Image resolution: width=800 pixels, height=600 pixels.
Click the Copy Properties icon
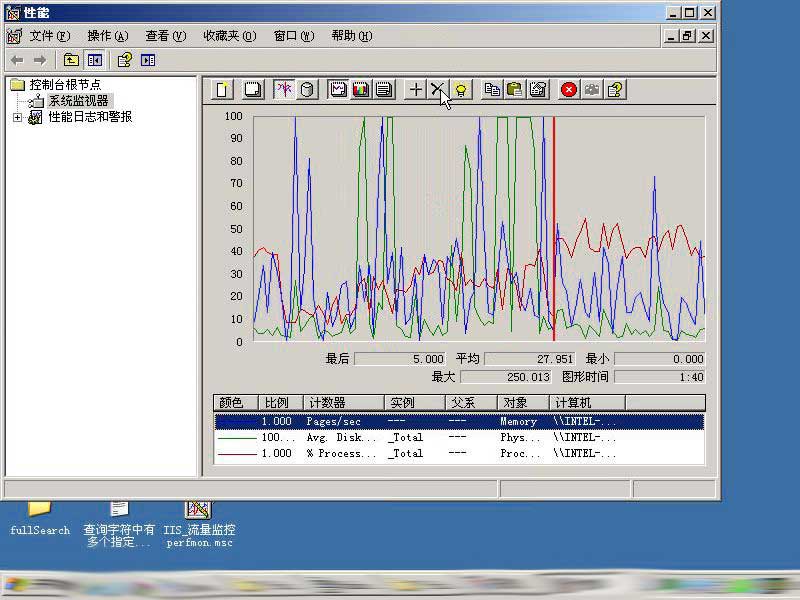tap(492, 90)
